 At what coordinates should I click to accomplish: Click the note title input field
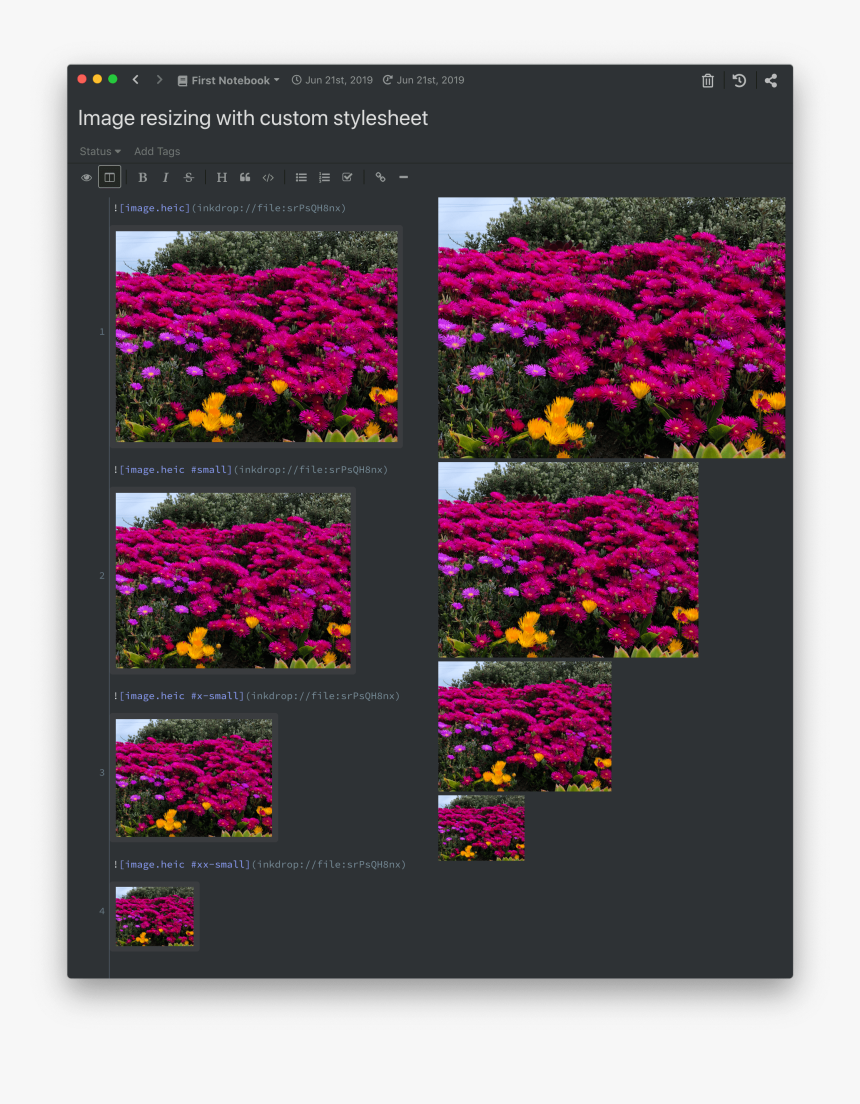[253, 118]
